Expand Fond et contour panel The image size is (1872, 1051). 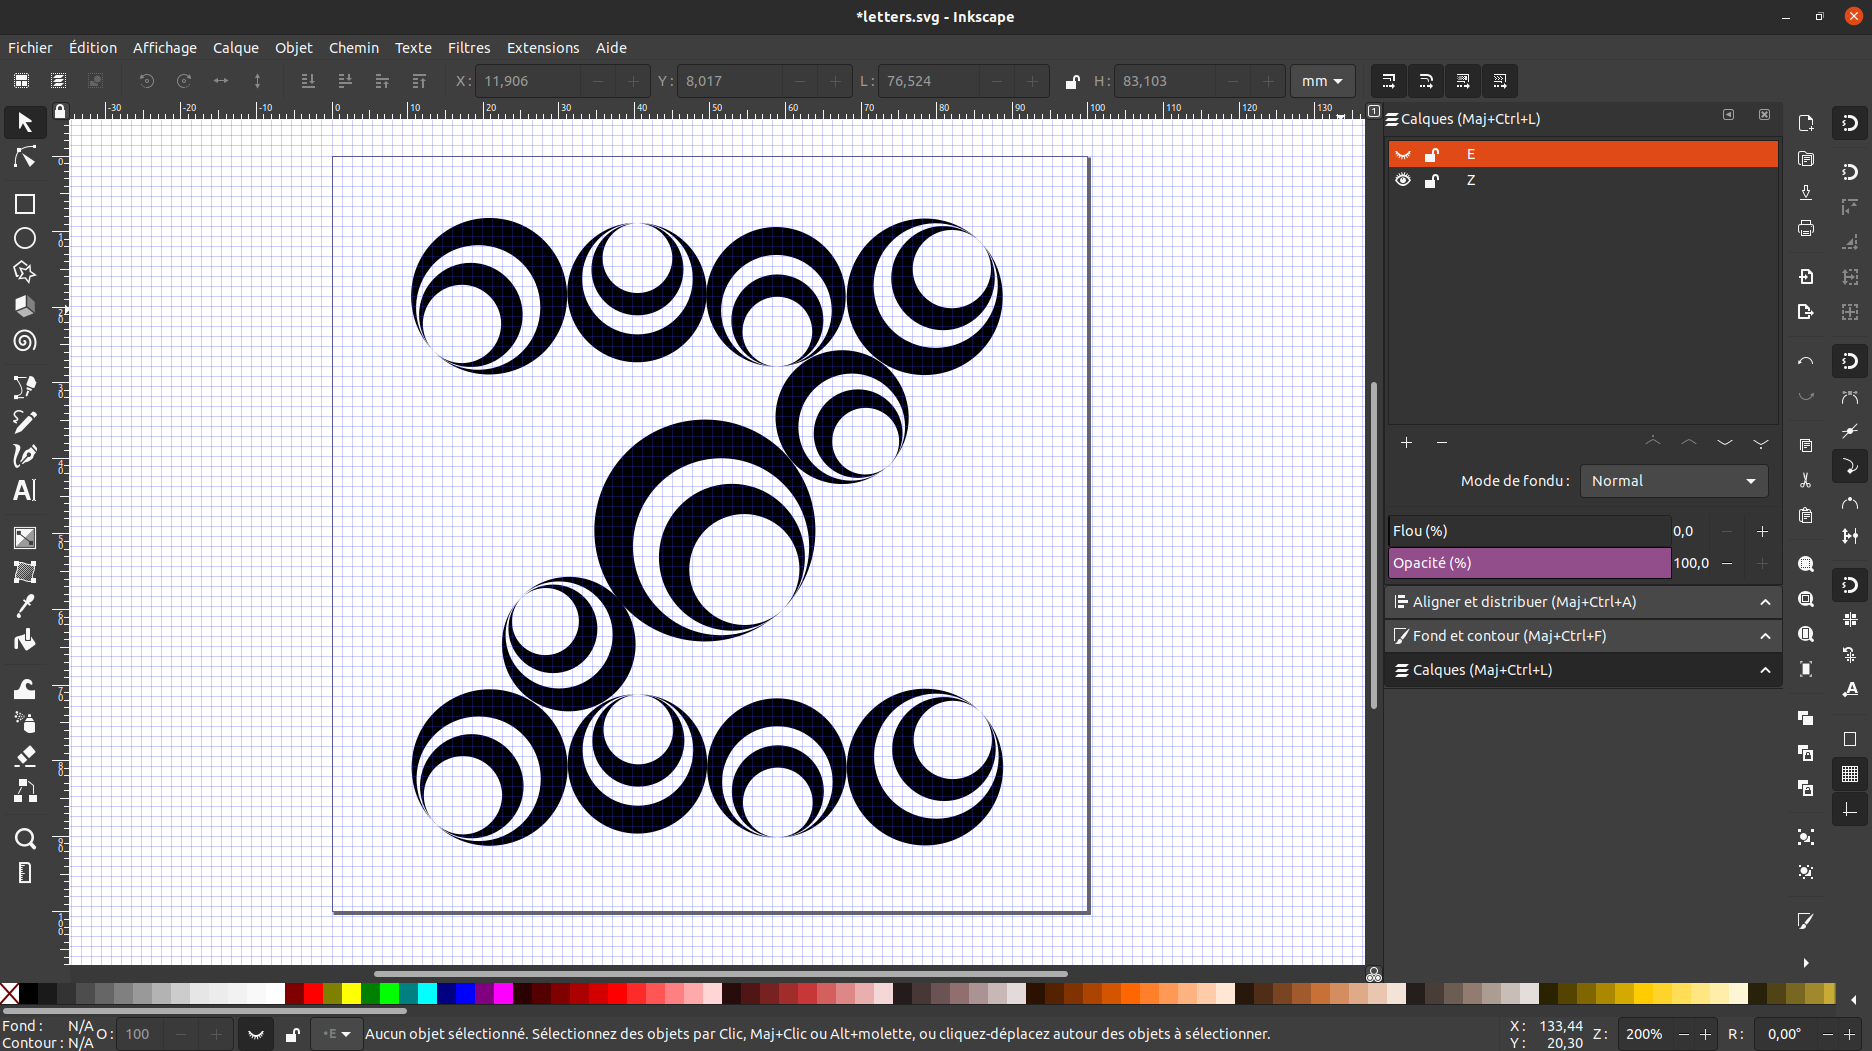1582,636
